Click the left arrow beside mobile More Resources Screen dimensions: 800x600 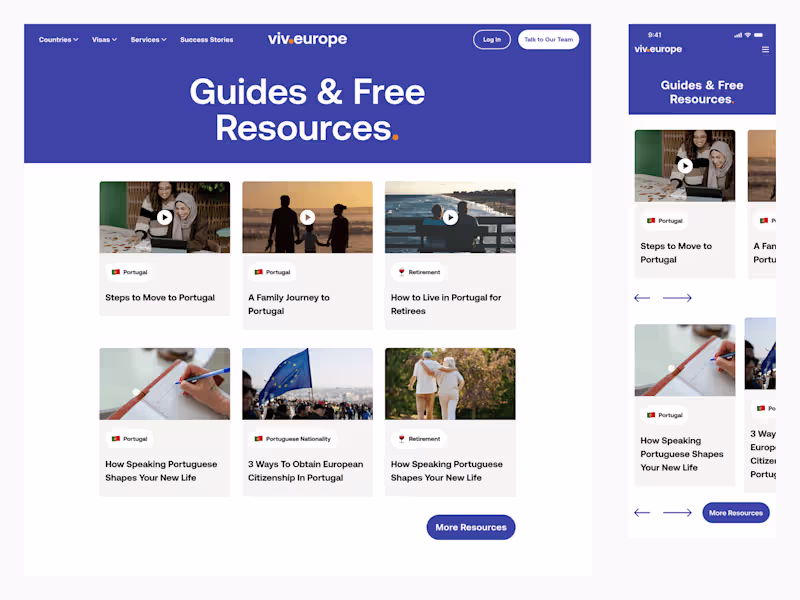click(x=642, y=513)
